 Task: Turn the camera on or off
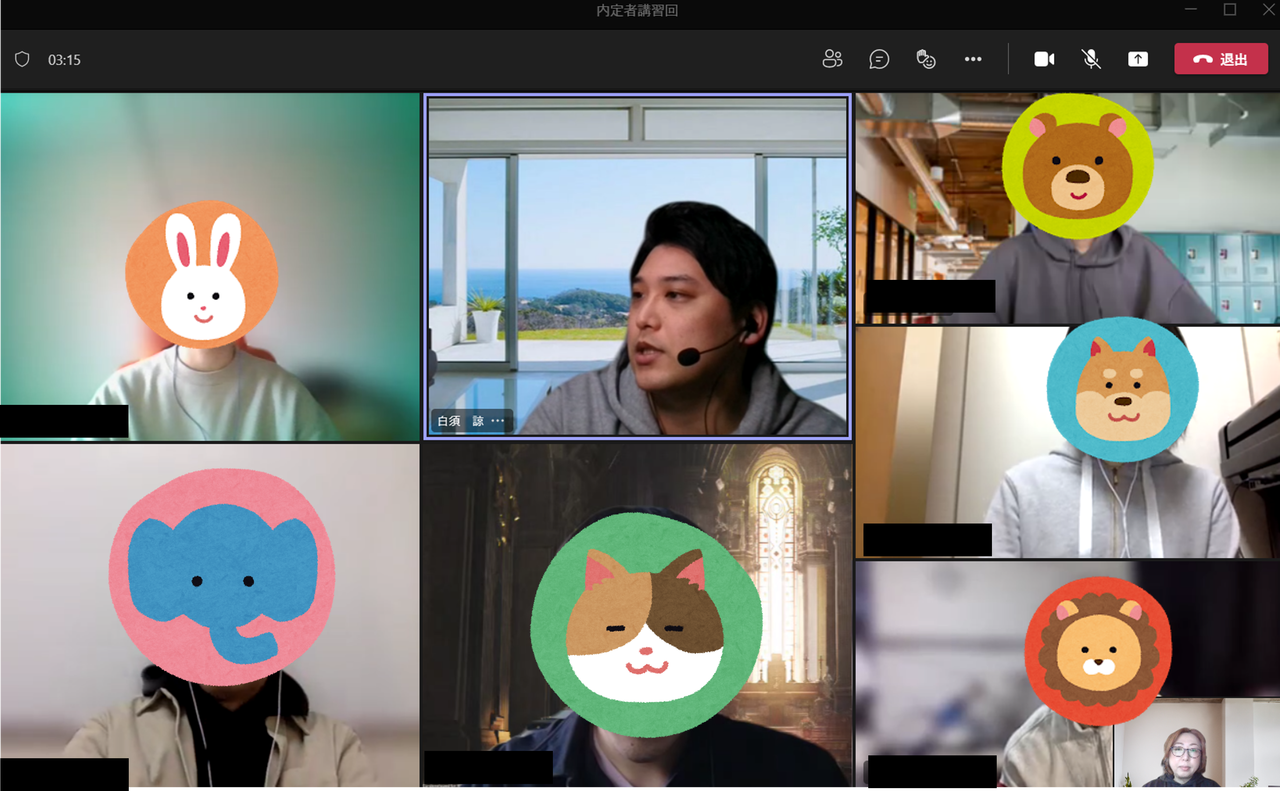click(x=1044, y=59)
